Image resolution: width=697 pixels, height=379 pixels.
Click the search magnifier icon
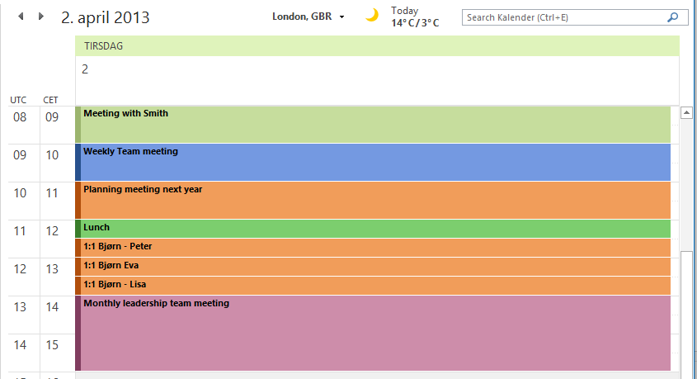(x=673, y=17)
